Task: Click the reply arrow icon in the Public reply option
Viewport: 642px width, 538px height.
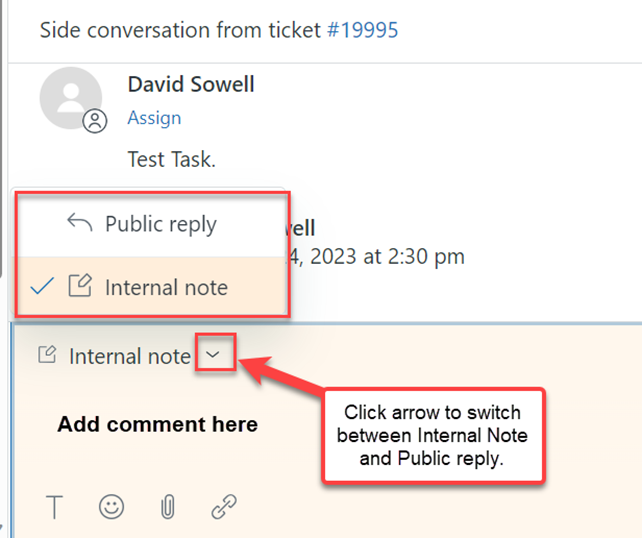Action: pos(80,223)
